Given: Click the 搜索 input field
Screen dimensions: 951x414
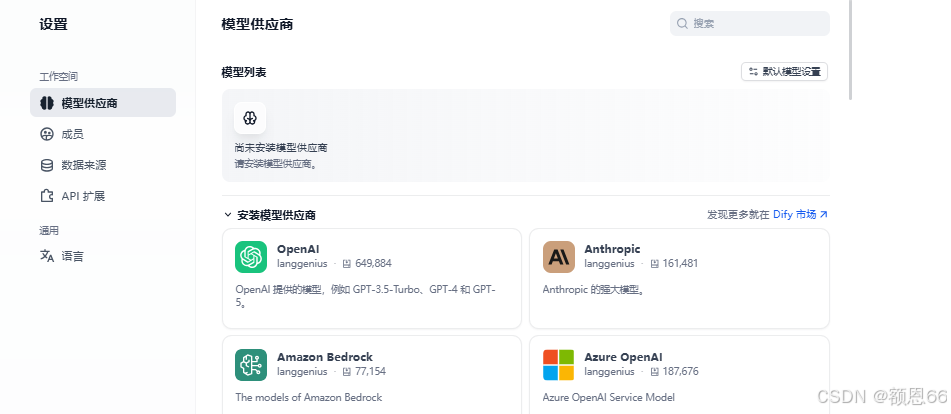Looking at the screenshot, I should (x=750, y=23).
